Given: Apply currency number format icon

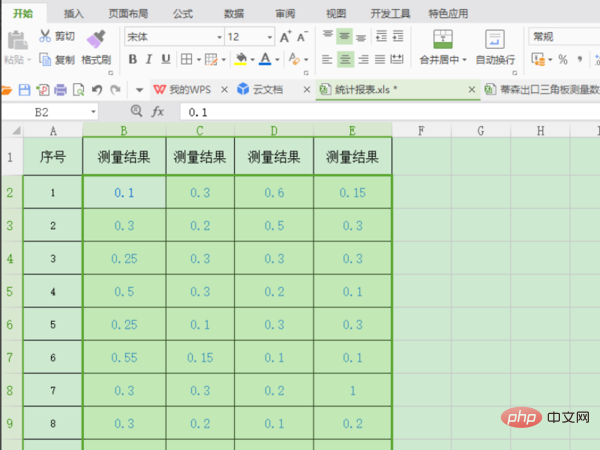Looking at the screenshot, I should [x=538, y=59].
